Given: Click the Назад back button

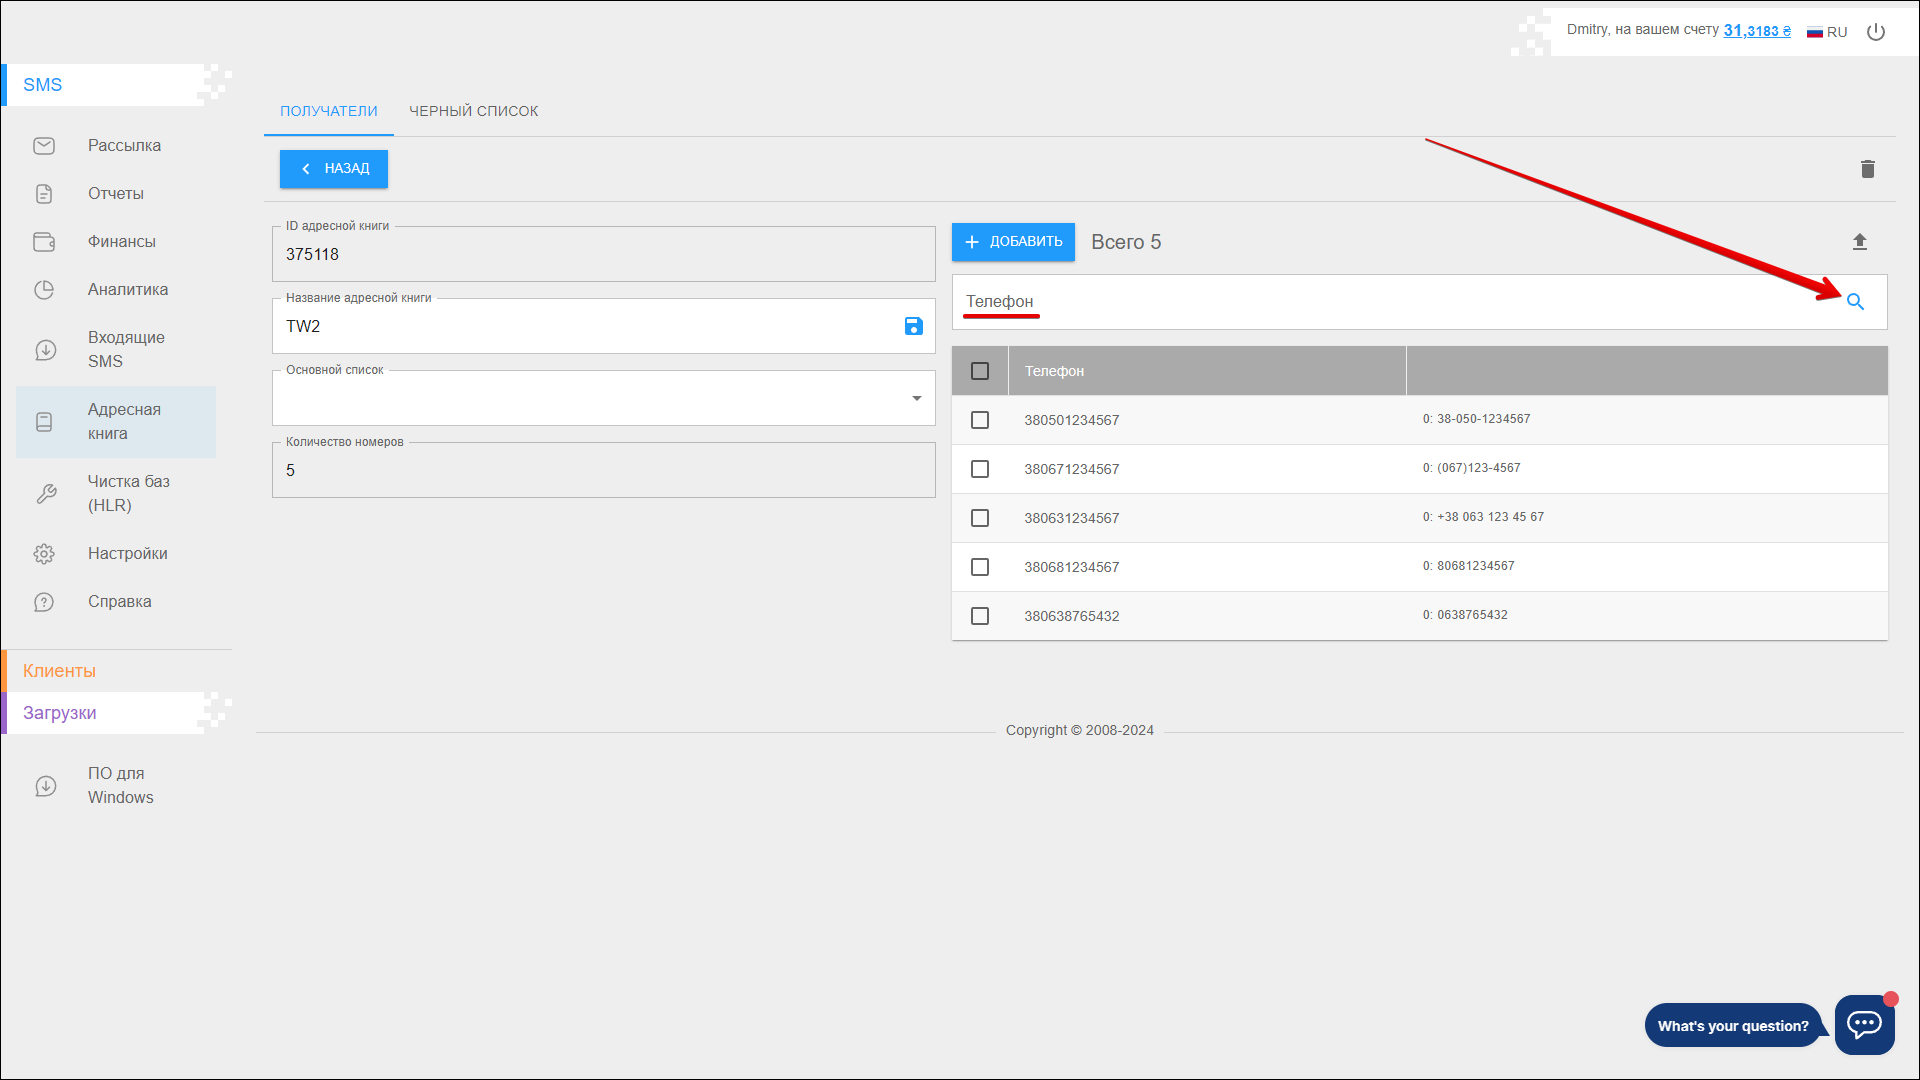Looking at the screenshot, I should click(x=334, y=169).
